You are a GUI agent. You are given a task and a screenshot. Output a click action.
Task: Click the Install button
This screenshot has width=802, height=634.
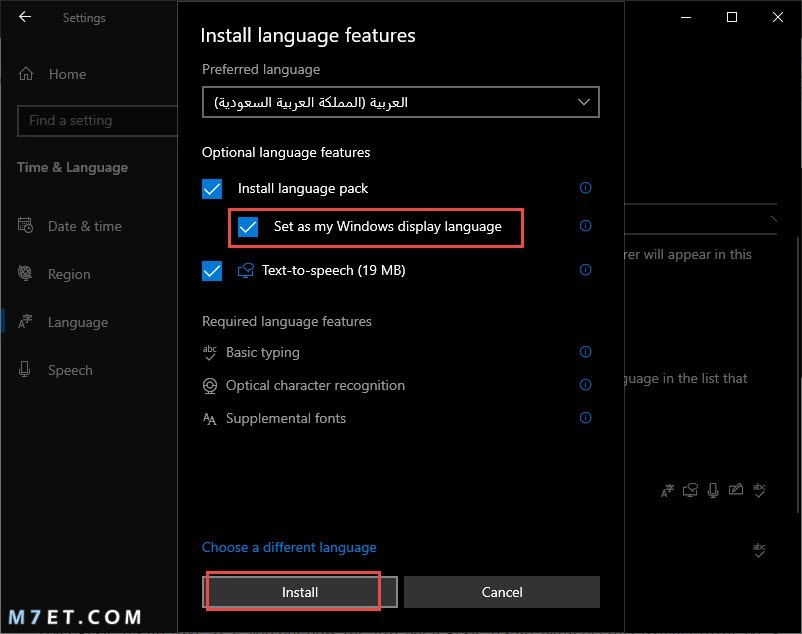click(300, 592)
